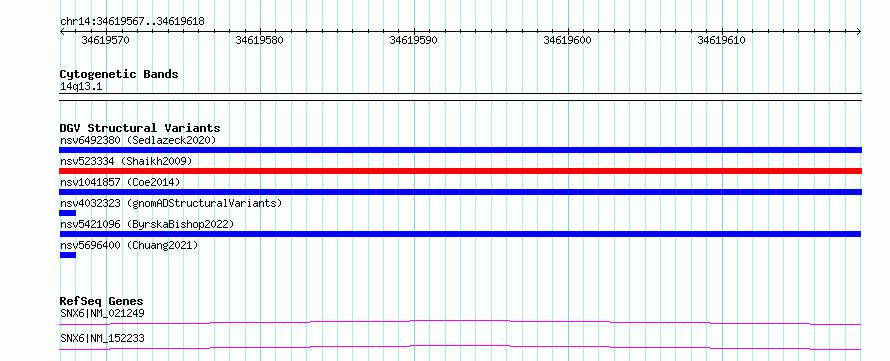The height and width of the screenshot is (361, 890).
Task: Click the blue bar under nsv6492380
Action: pos(460,150)
